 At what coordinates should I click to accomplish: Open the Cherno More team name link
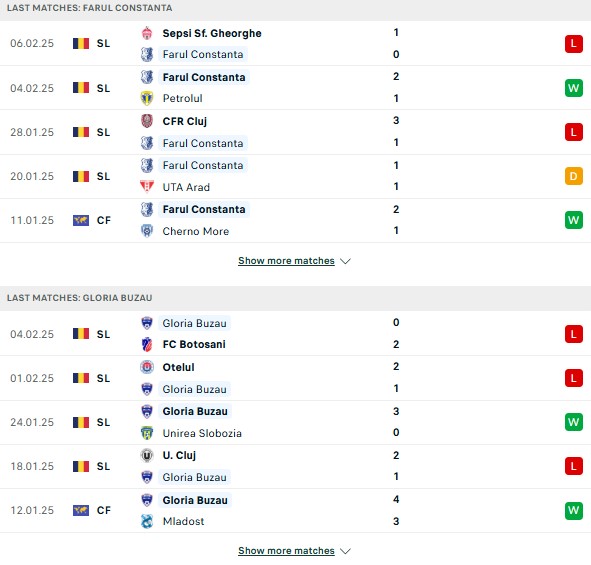[x=196, y=231]
